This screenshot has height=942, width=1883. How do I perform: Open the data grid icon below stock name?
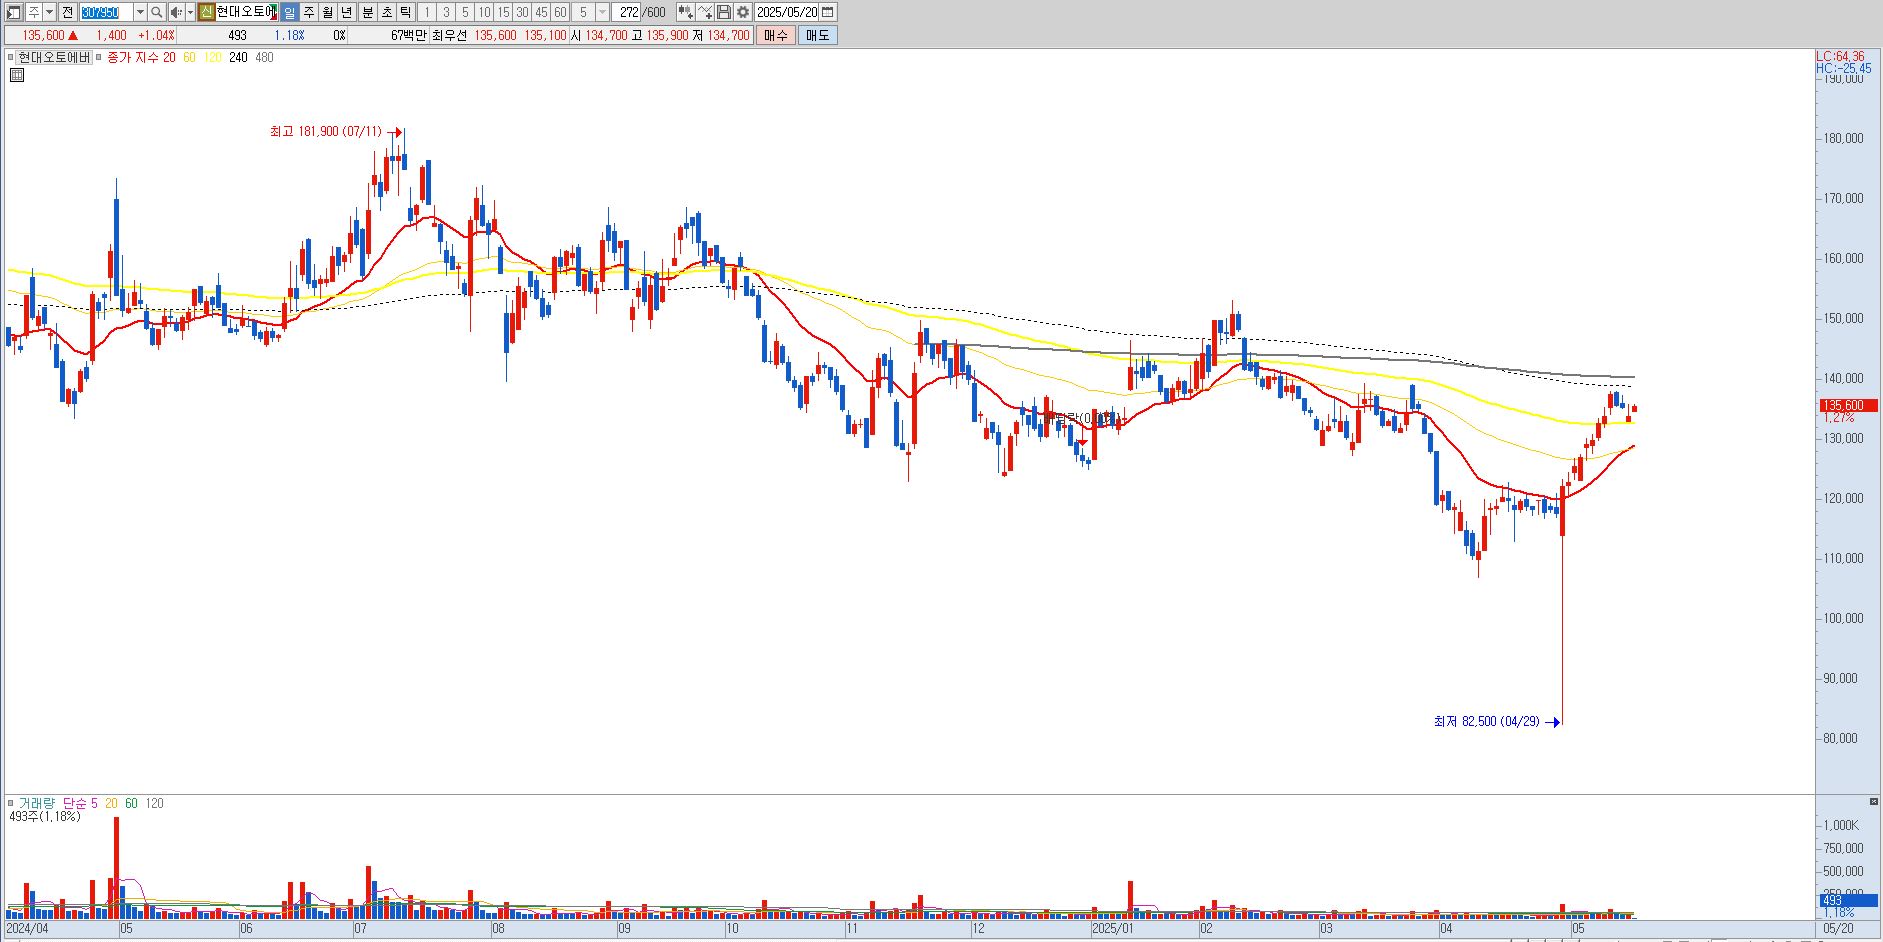(16, 74)
